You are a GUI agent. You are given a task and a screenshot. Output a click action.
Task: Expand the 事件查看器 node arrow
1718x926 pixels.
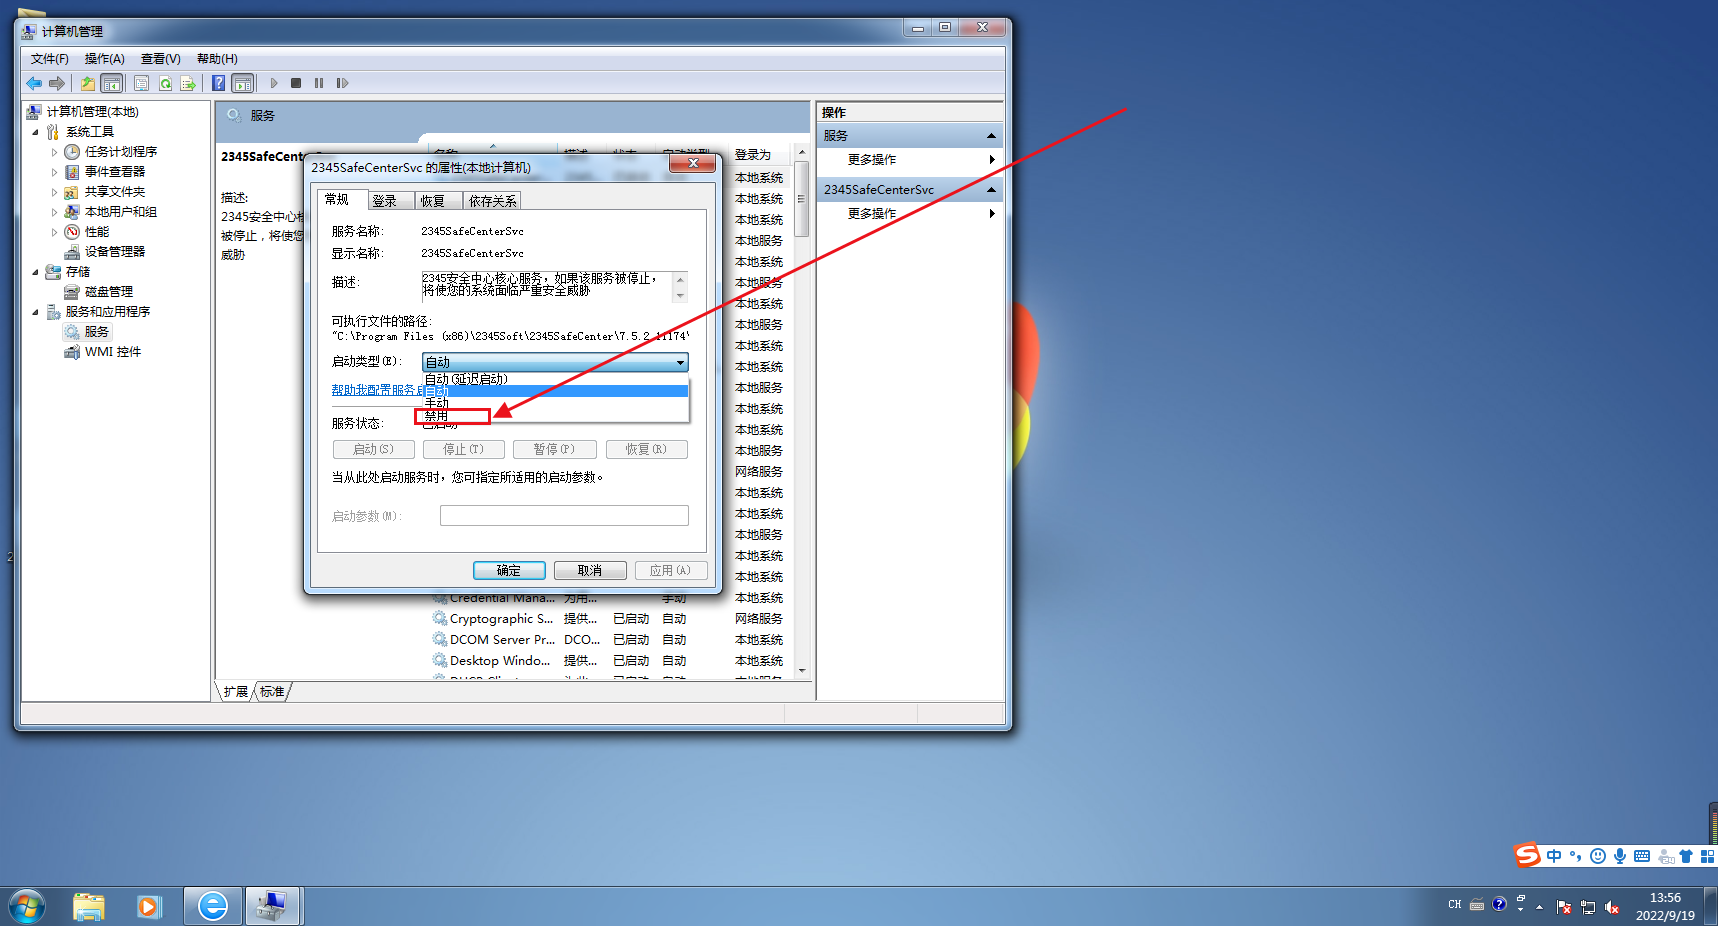(54, 172)
